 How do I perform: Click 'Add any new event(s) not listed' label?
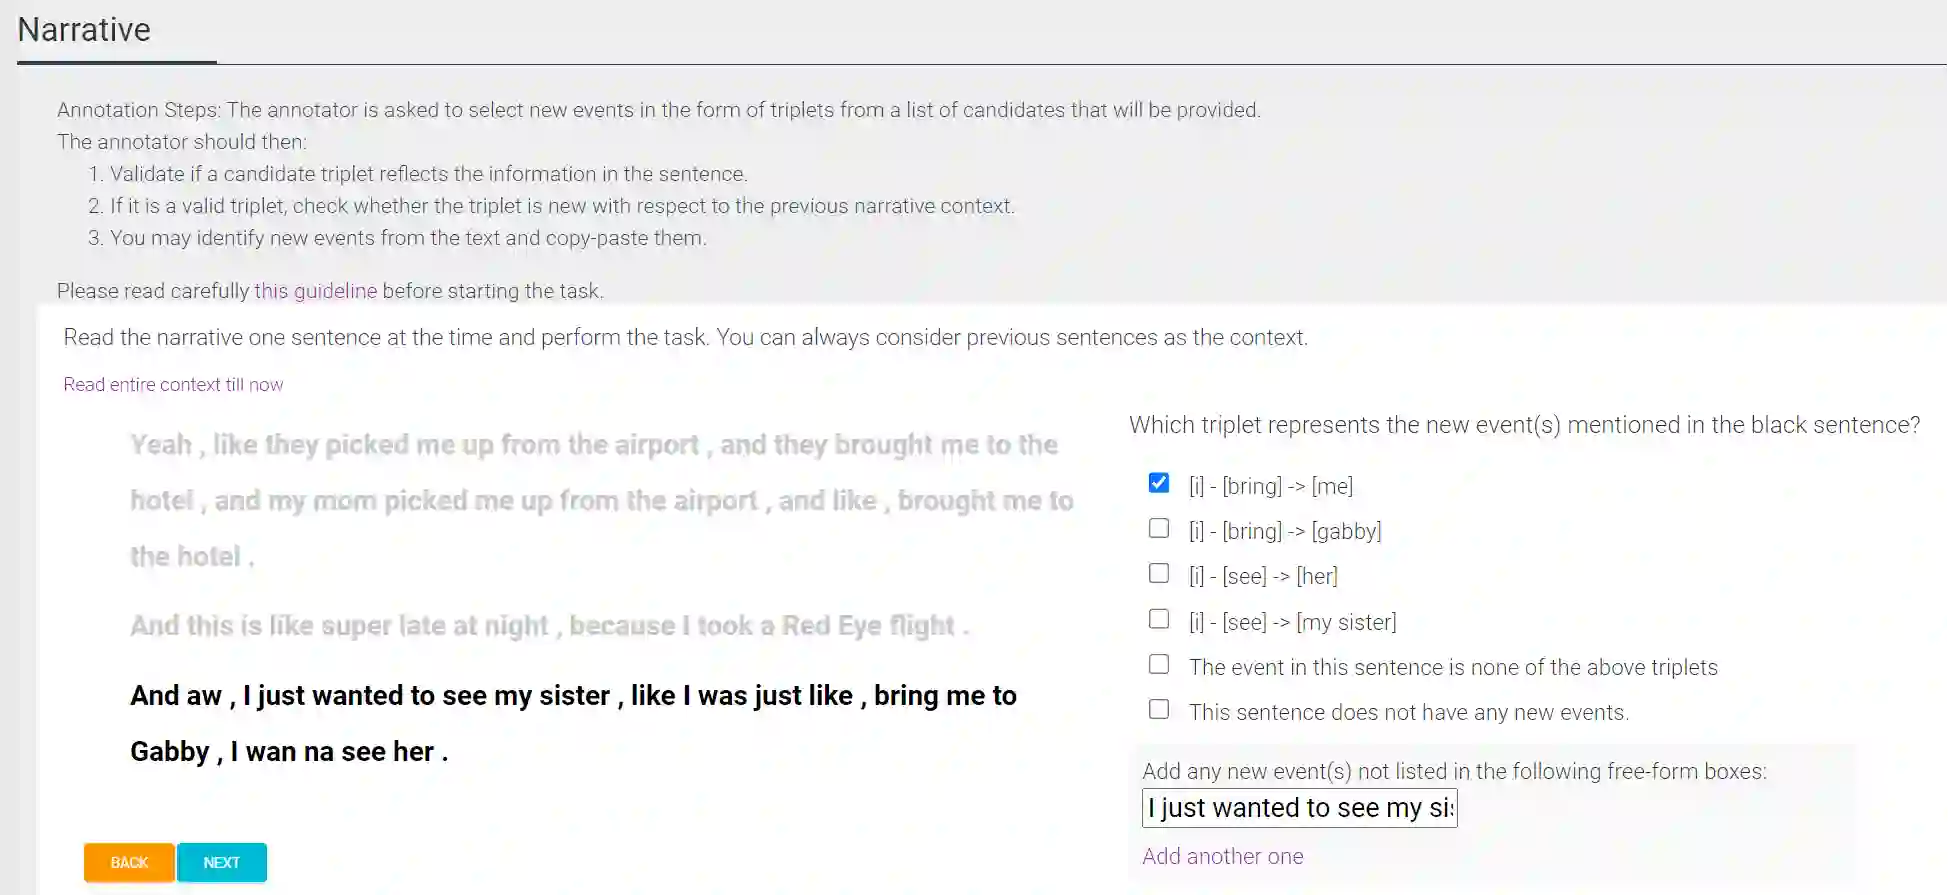coord(1453,772)
